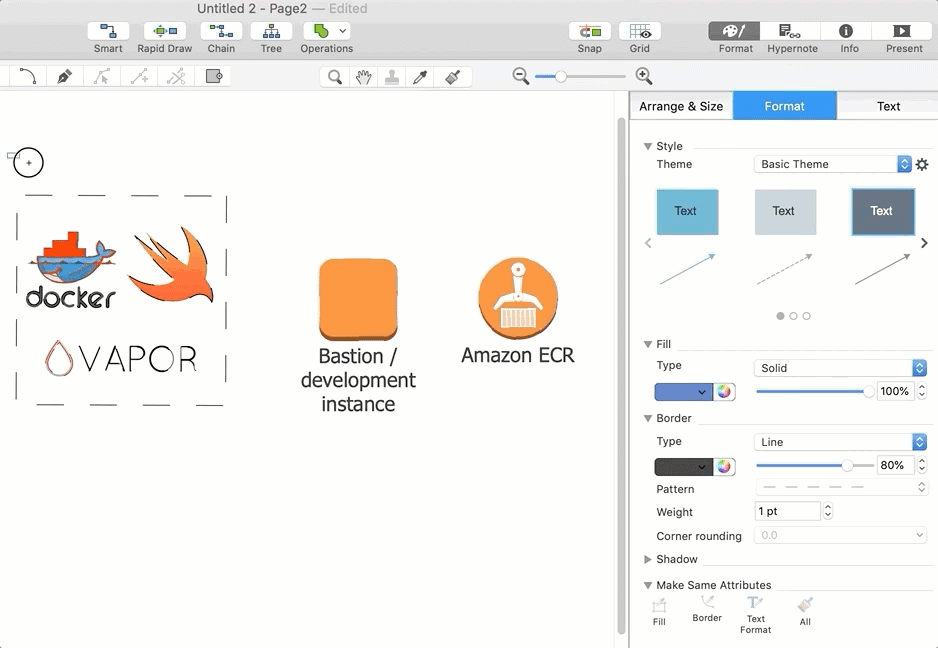This screenshot has width=938, height=648.
Task: Select the rectangle with gear tool
Action: coord(214,77)
